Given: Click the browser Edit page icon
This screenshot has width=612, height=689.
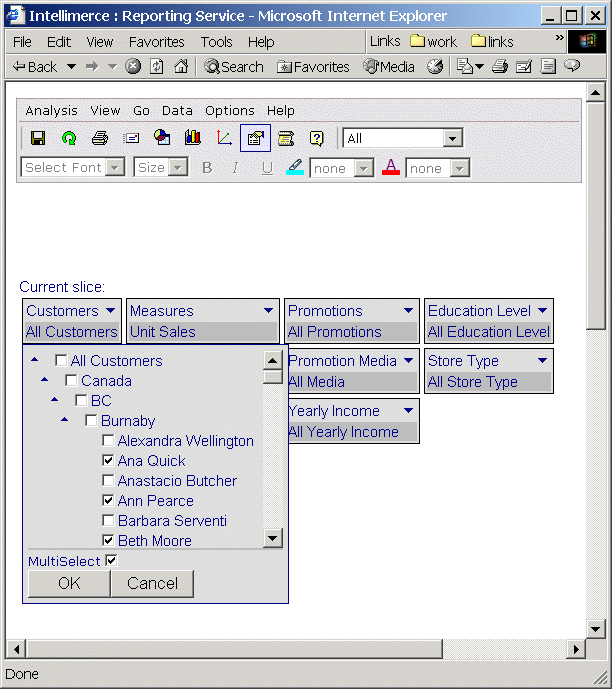Looking at the screenshot, I should (524, 67).
